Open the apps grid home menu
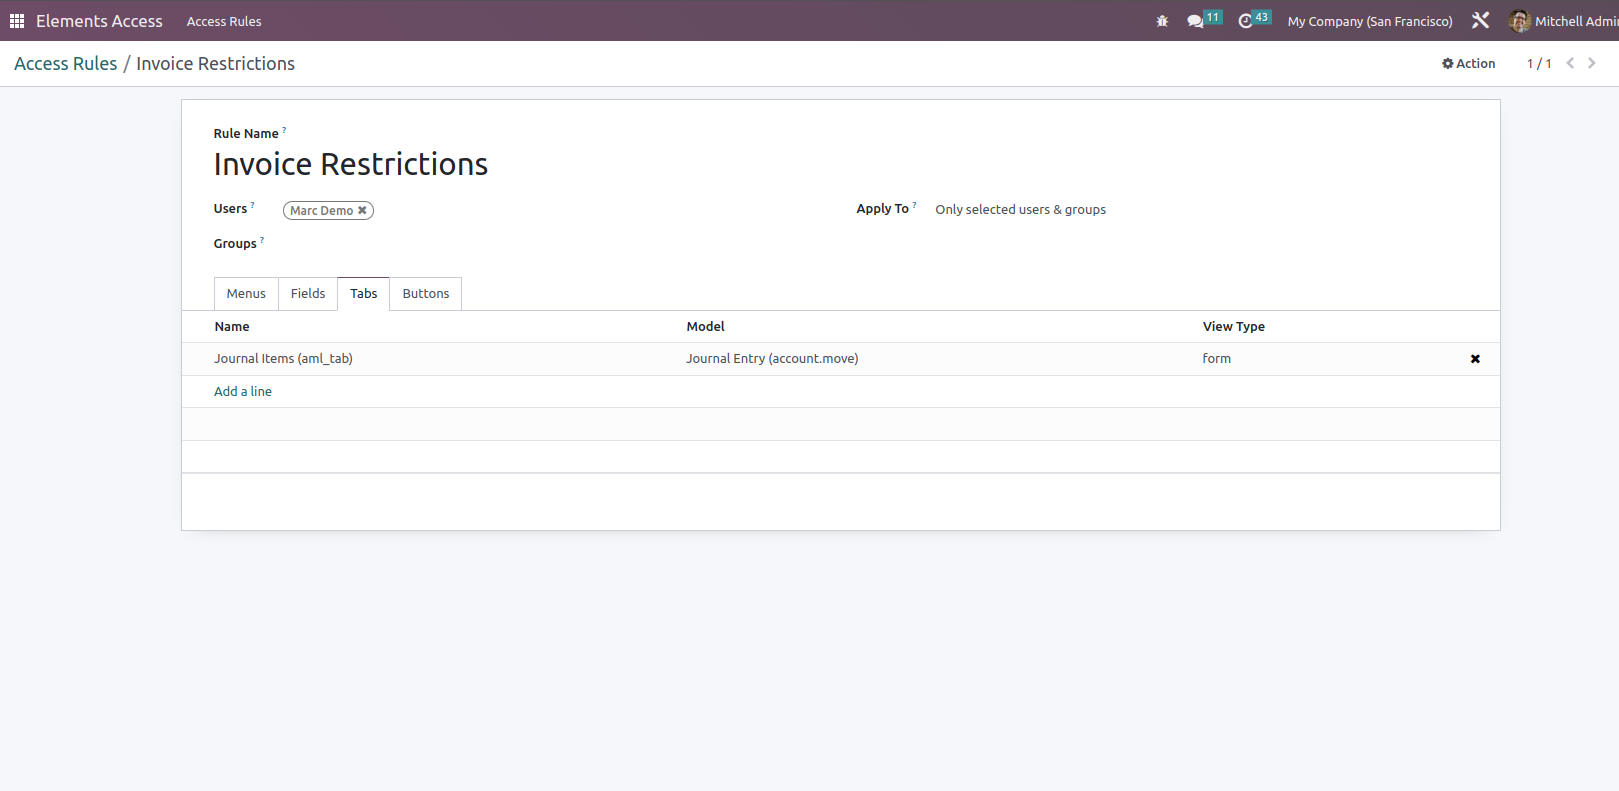Viewport: 1619px width, 791px height. (17, 21)
